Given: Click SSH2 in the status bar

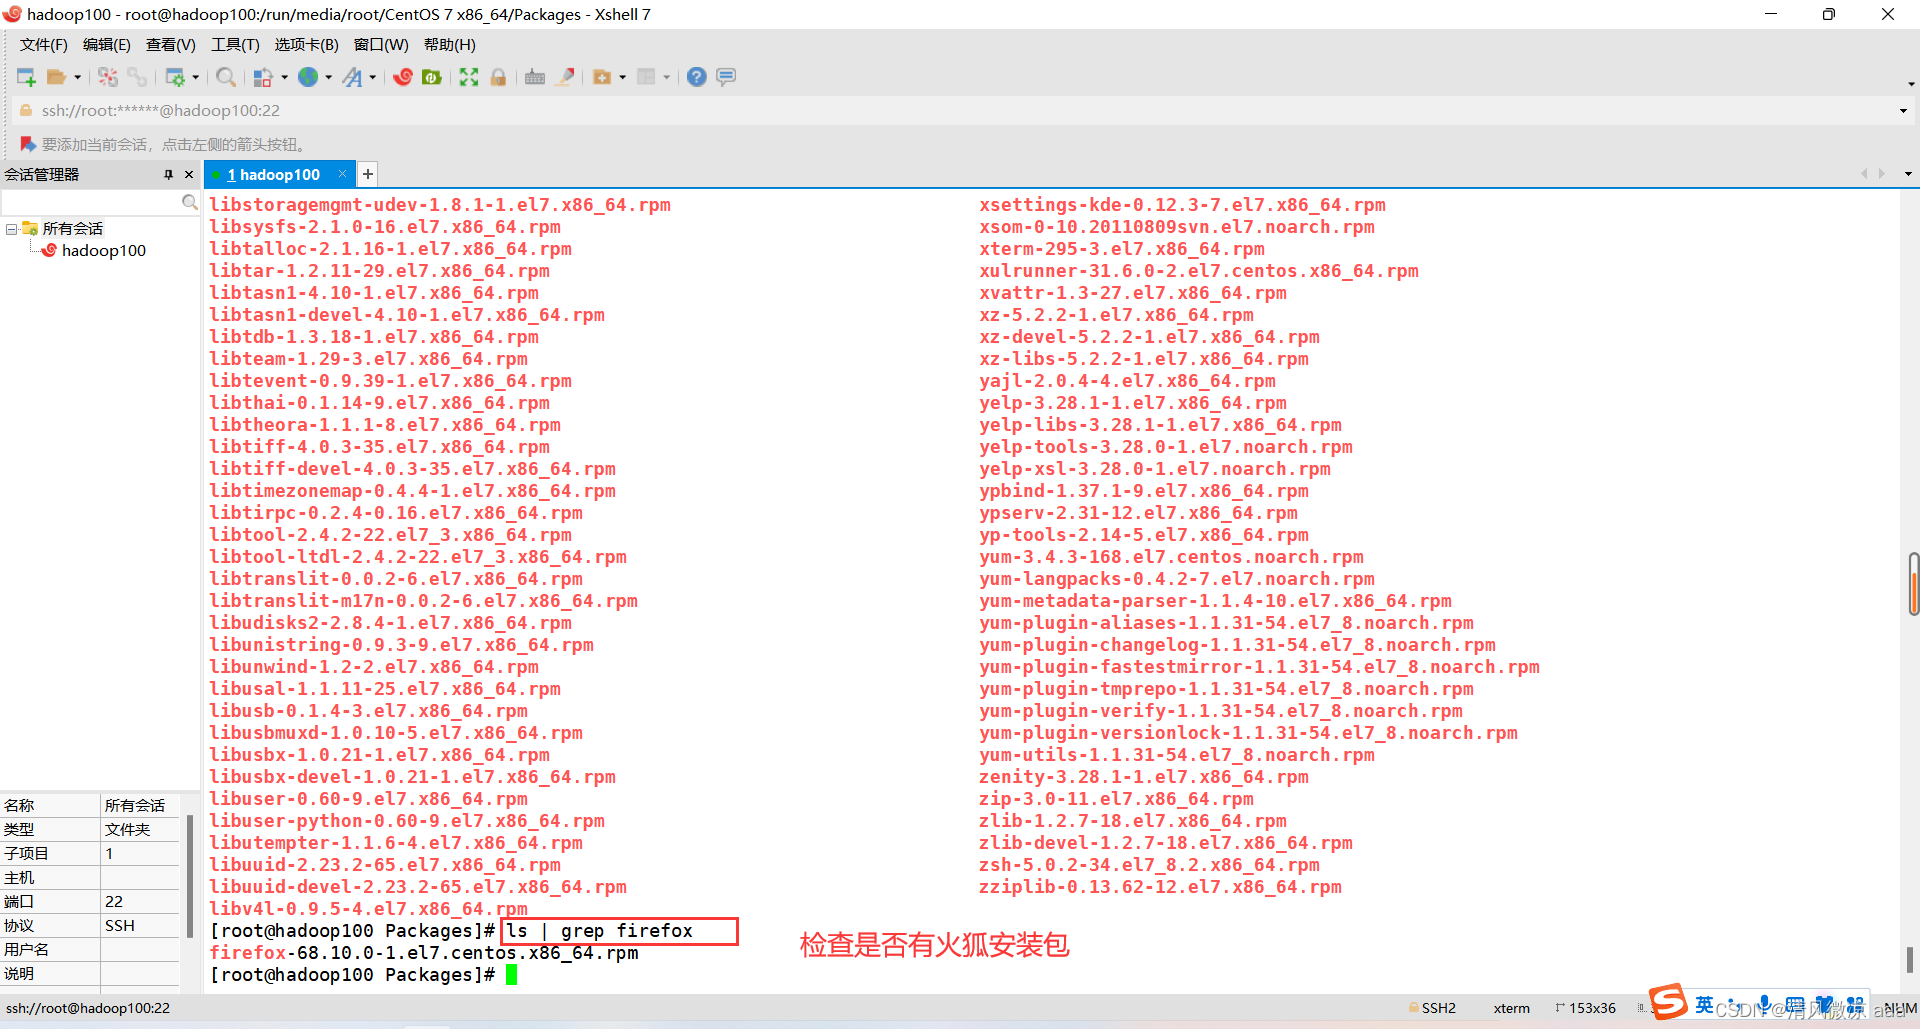Looking at the screenshot, I should click(x=1438, y=1008).
